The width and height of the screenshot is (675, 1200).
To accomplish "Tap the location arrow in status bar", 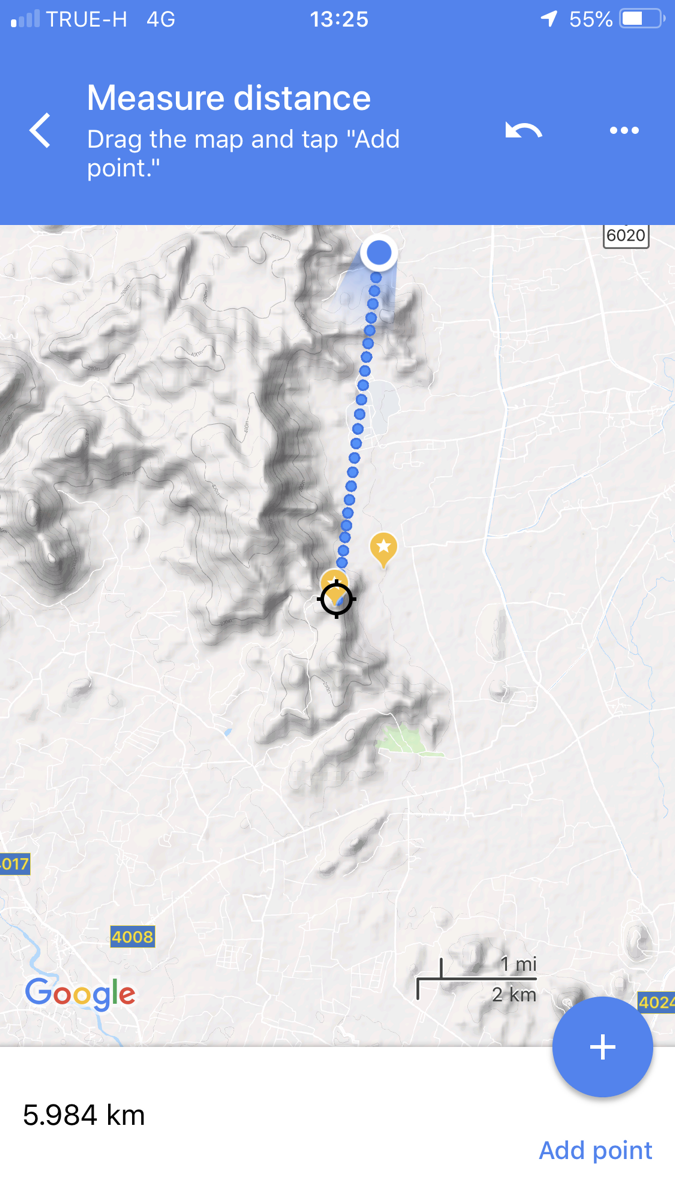I will [549, 18].
